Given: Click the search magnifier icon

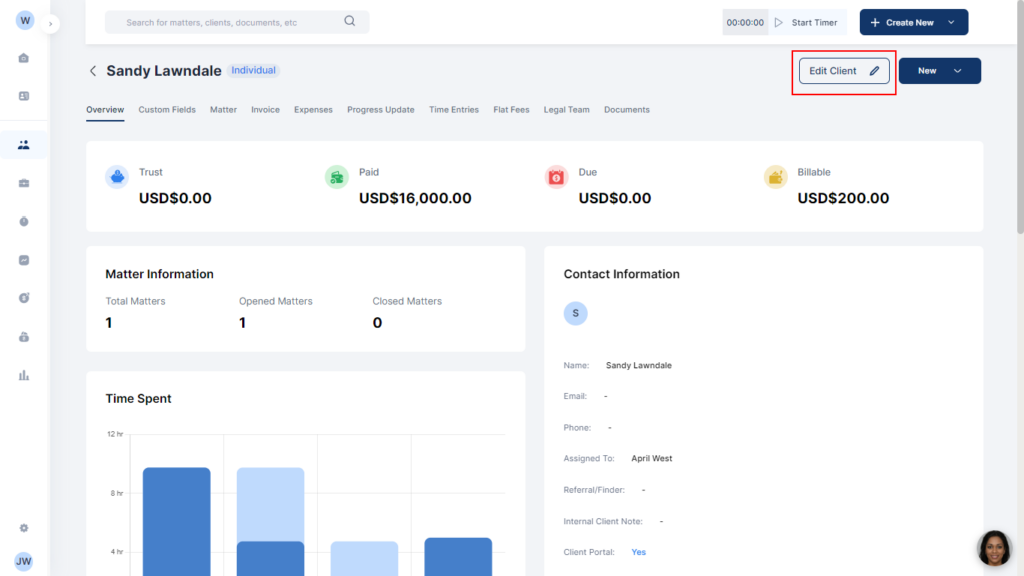Looking at the screenshot, I should click(349, 22).
